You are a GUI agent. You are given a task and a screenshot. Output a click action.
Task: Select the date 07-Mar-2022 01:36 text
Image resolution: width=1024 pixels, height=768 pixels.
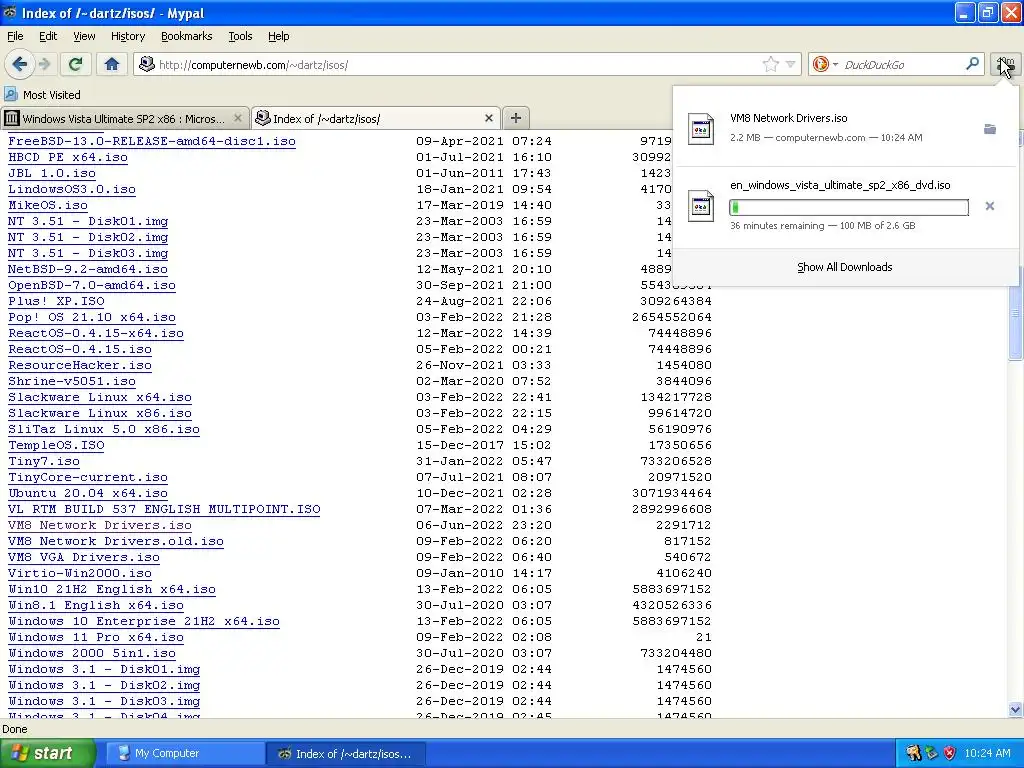pos(484,509)
